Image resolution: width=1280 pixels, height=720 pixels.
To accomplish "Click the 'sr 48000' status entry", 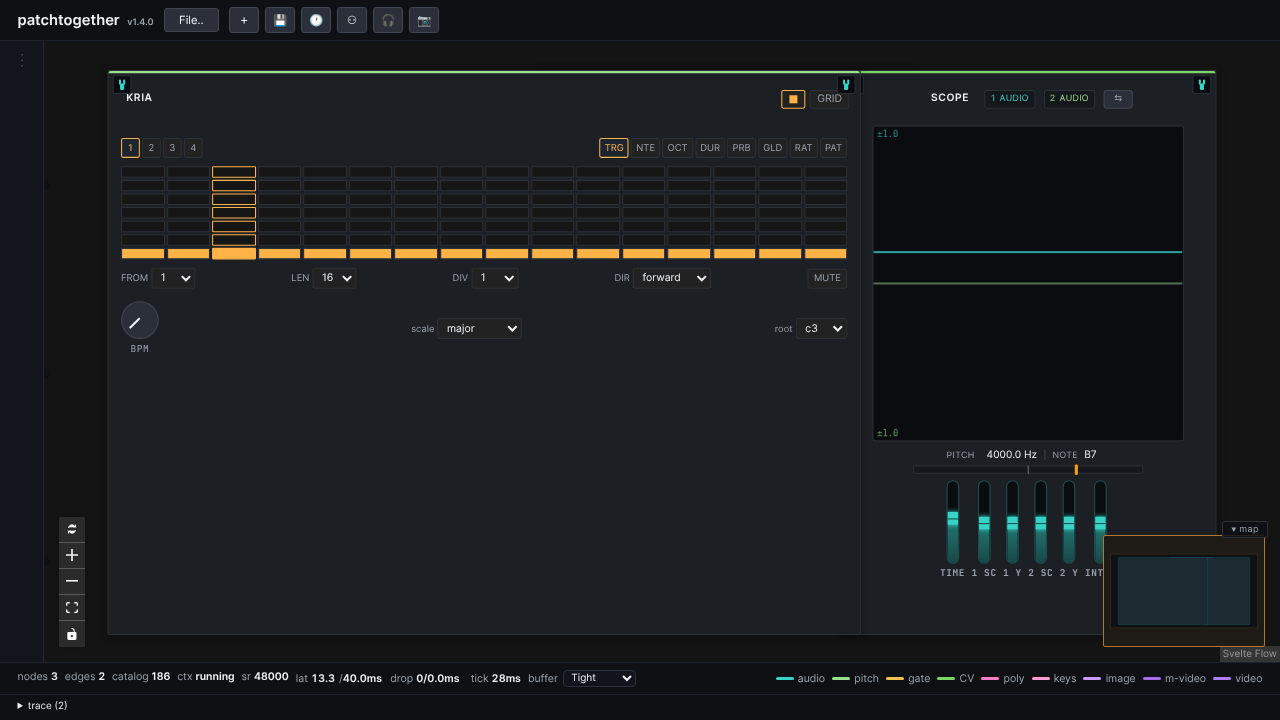I will point(265,677).
